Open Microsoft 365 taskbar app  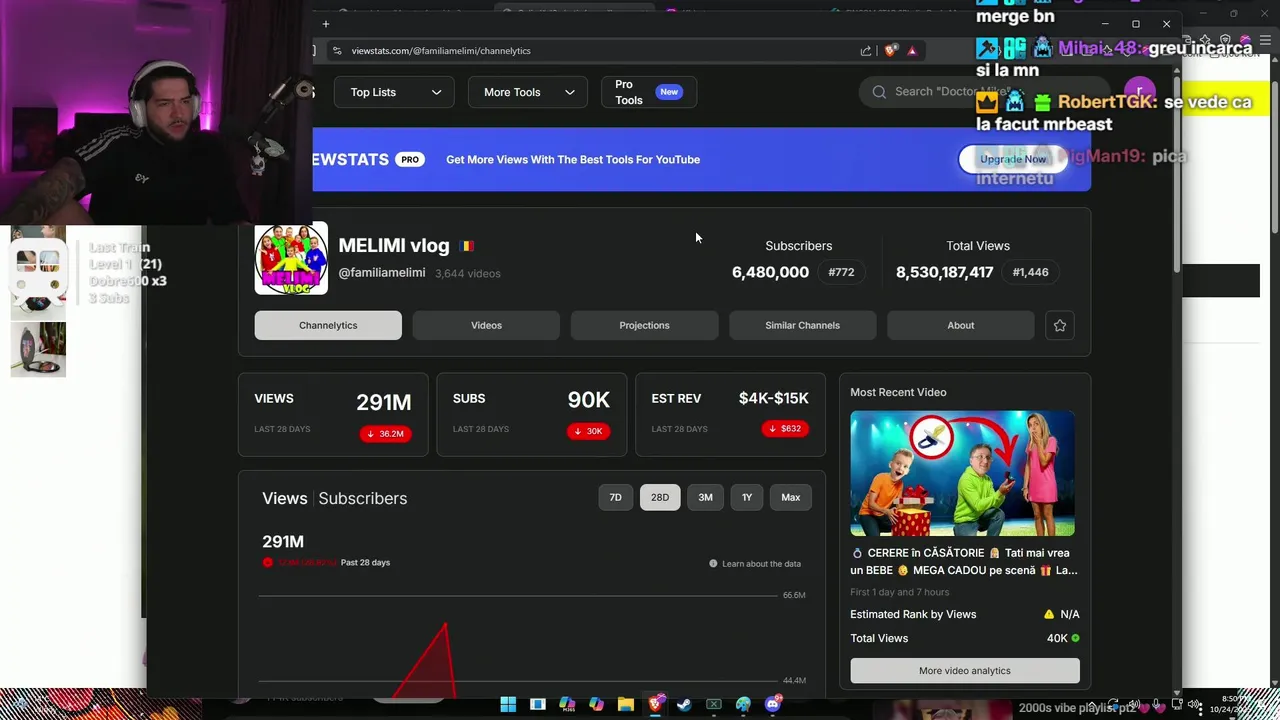567,705
